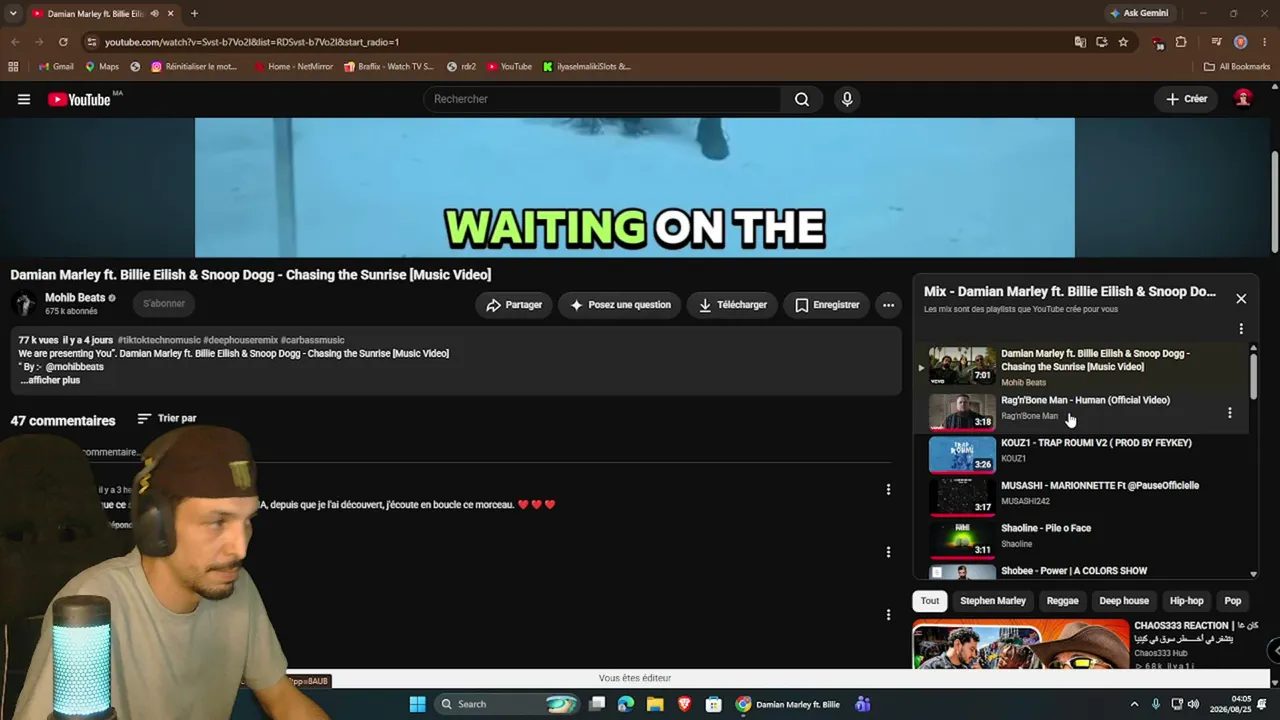Open the Windows notification bell

[x=1262, y=704]
